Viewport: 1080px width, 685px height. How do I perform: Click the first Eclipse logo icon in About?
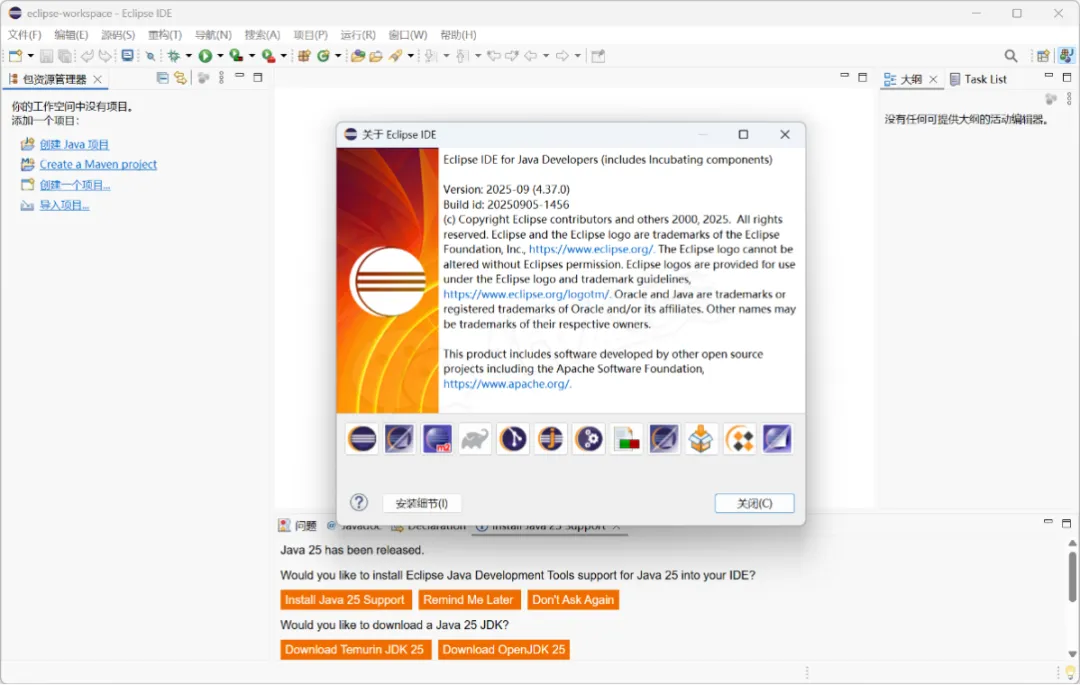point(362,439)
